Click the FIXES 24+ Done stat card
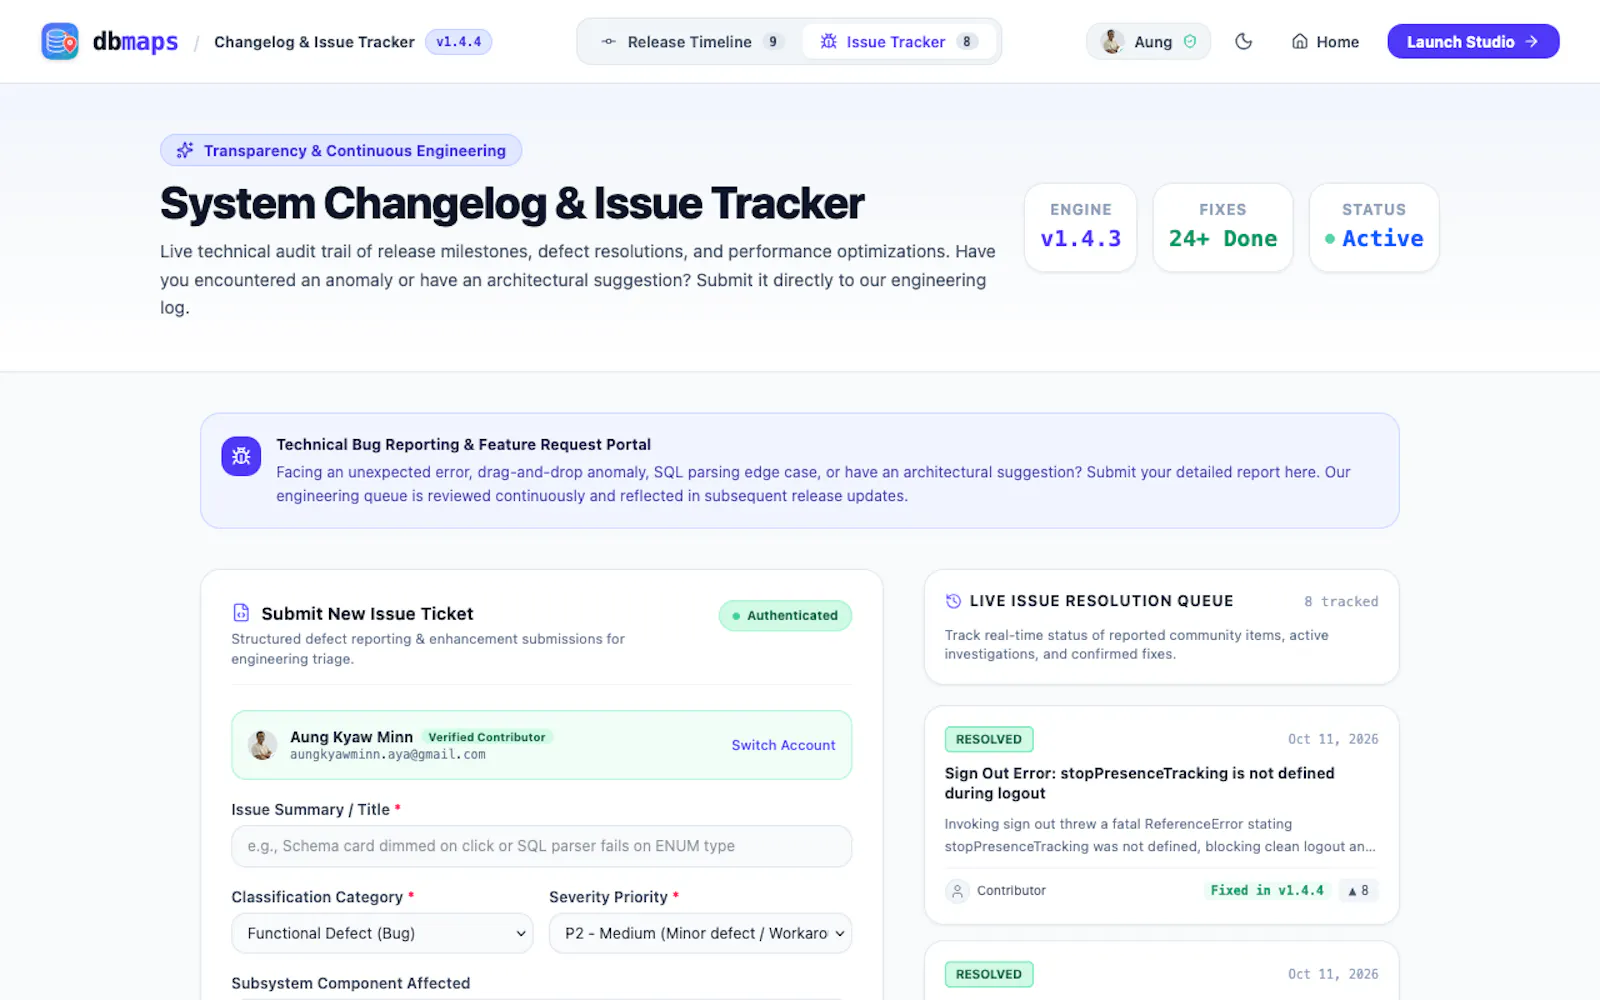 point(1222,227)
